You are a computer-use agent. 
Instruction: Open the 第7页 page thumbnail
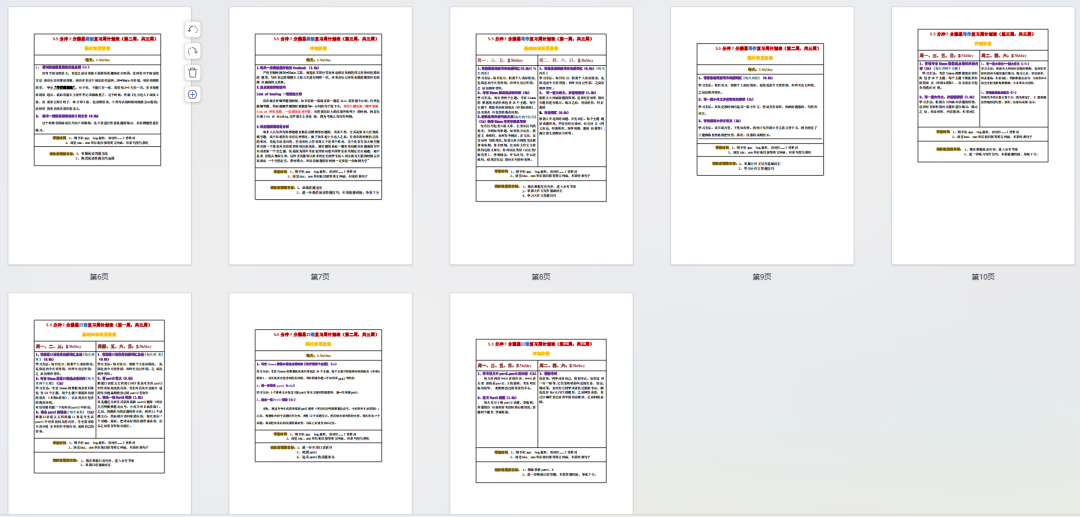tap(320, 136)
